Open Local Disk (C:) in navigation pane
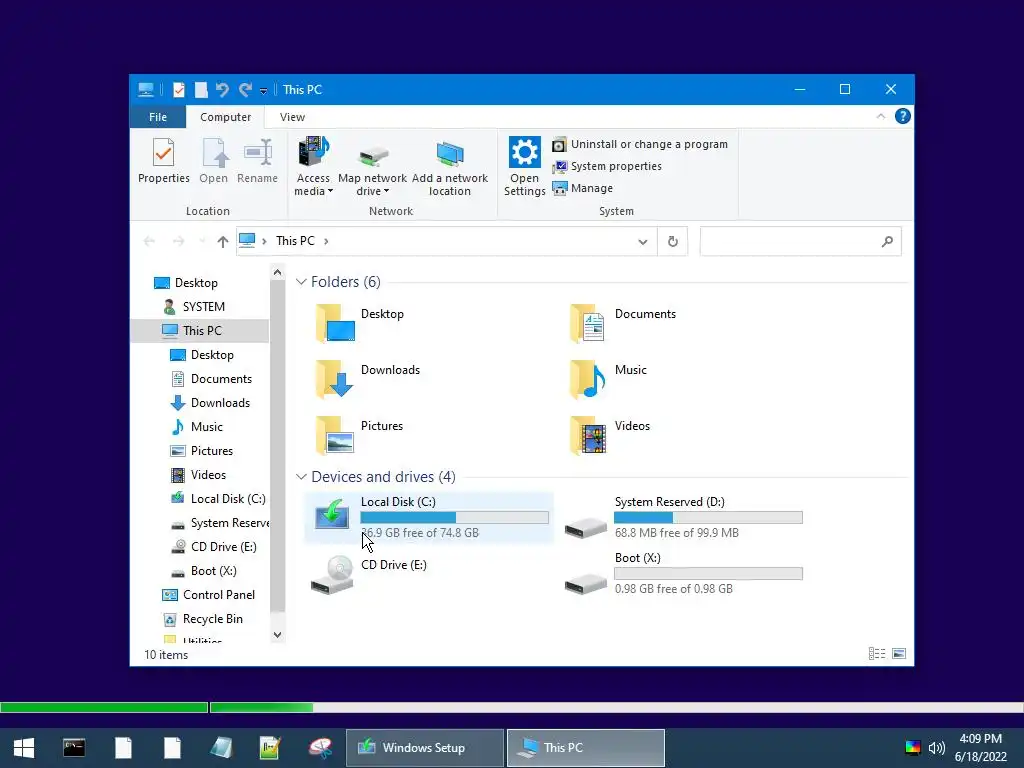 218,499
